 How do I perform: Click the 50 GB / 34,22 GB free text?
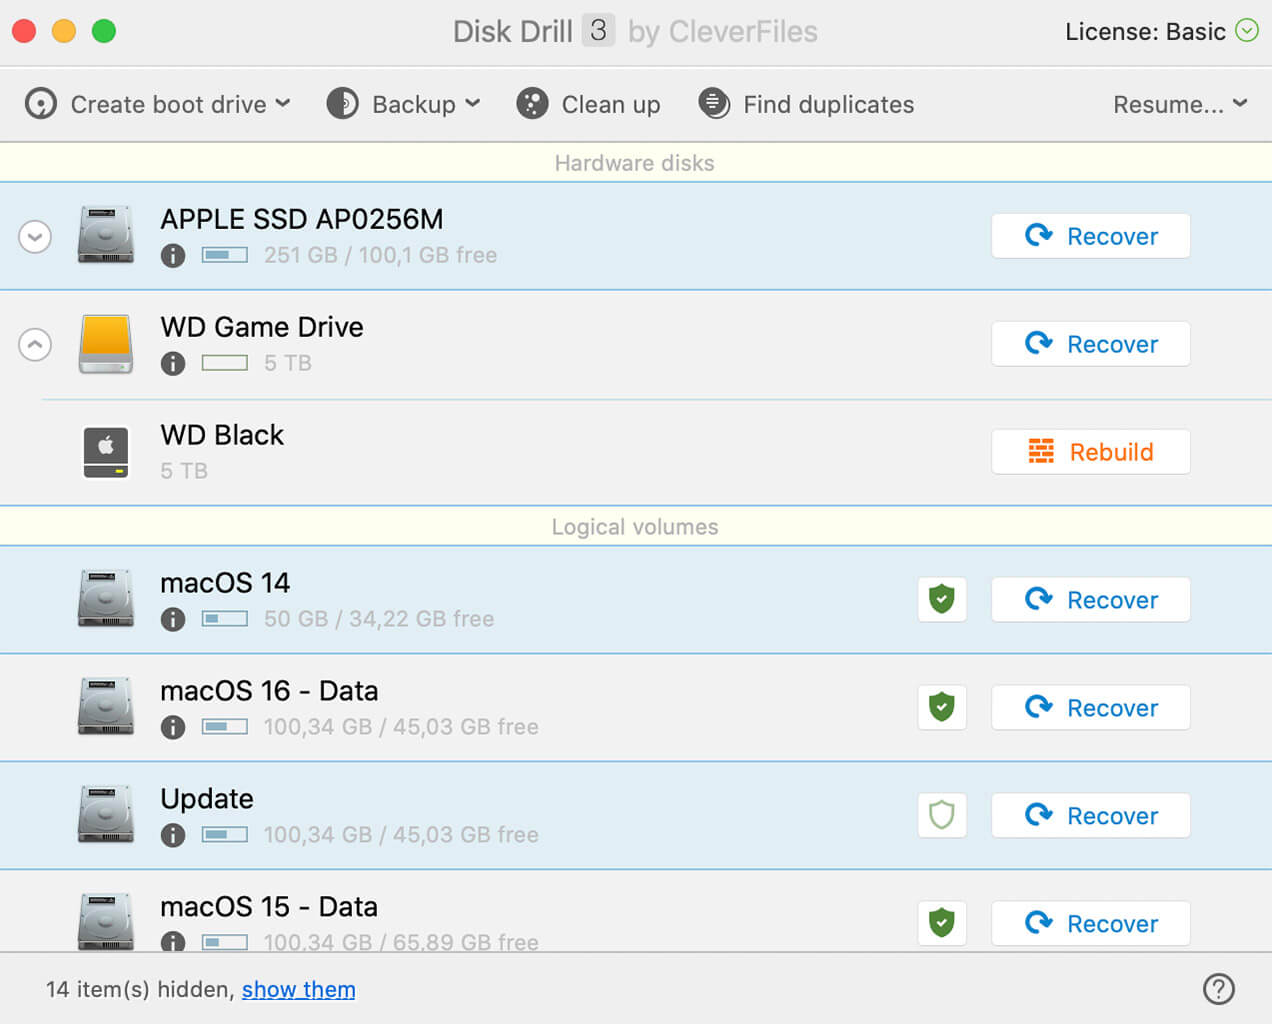click(379, 619)
